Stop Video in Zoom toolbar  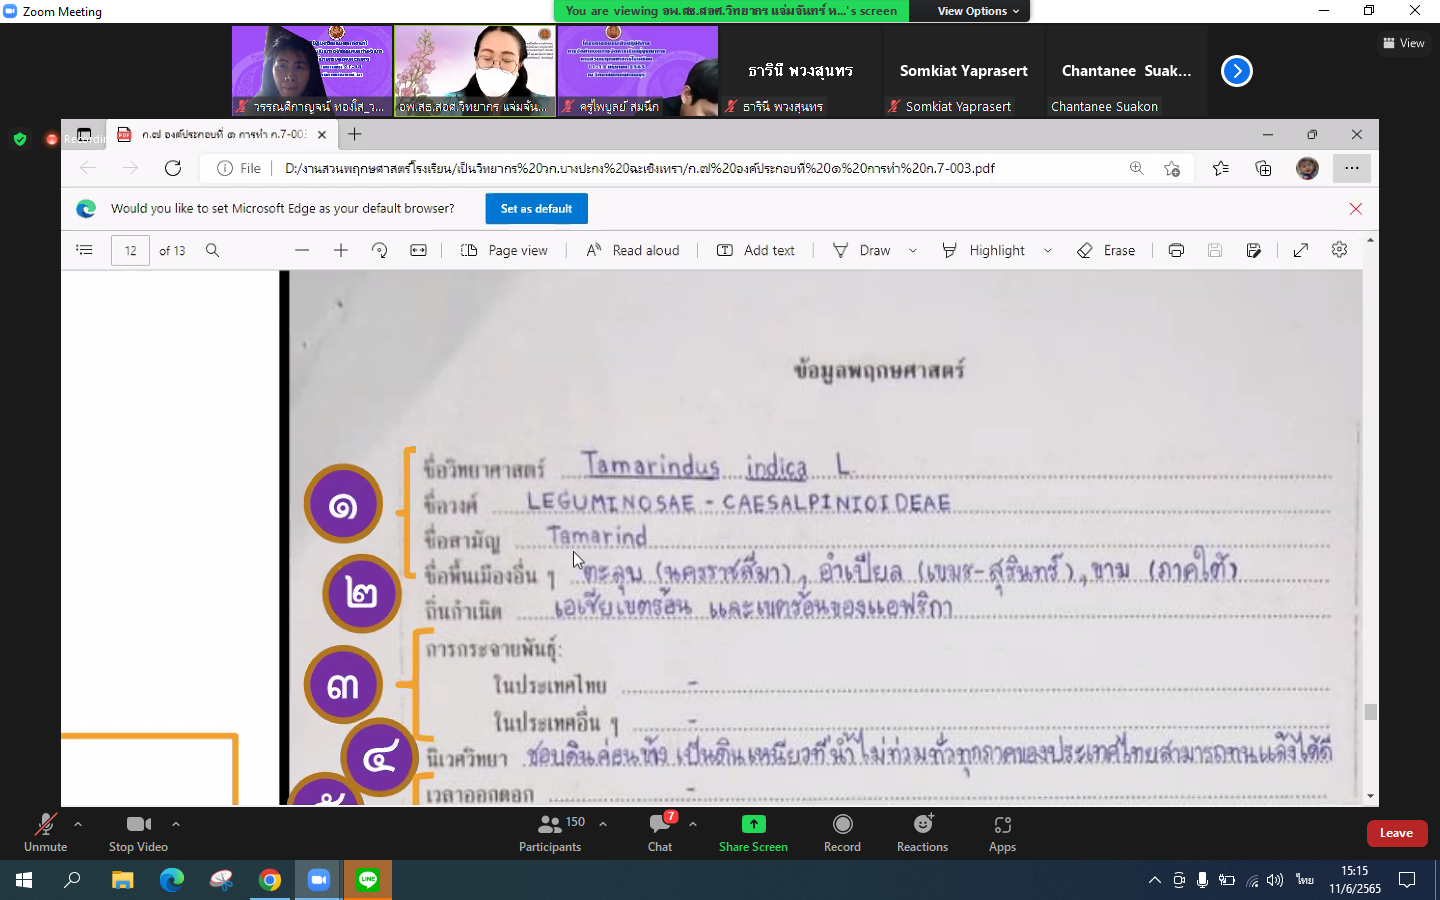click(x=138, y=832)
